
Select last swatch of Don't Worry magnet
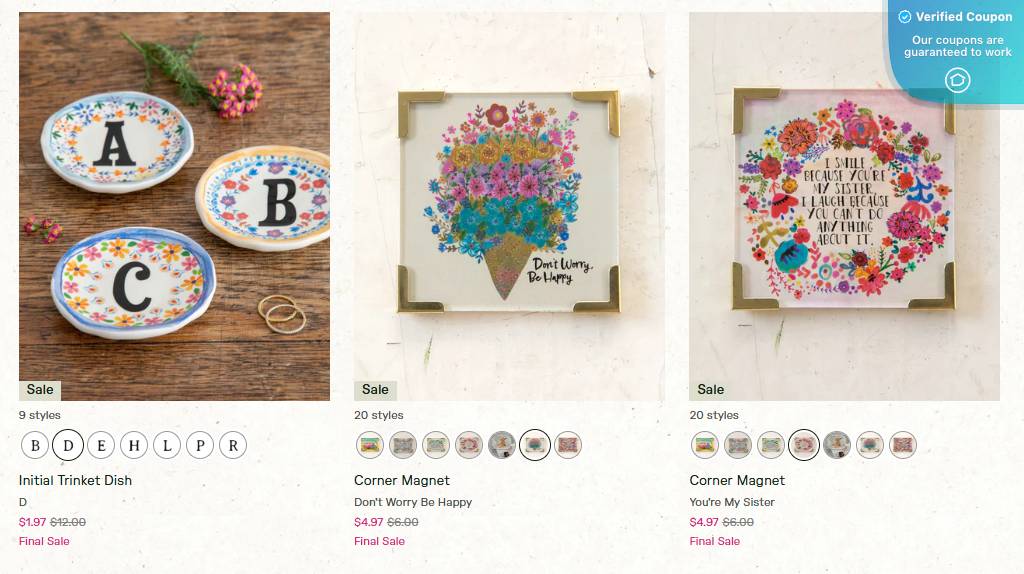[x=568, y=445]
